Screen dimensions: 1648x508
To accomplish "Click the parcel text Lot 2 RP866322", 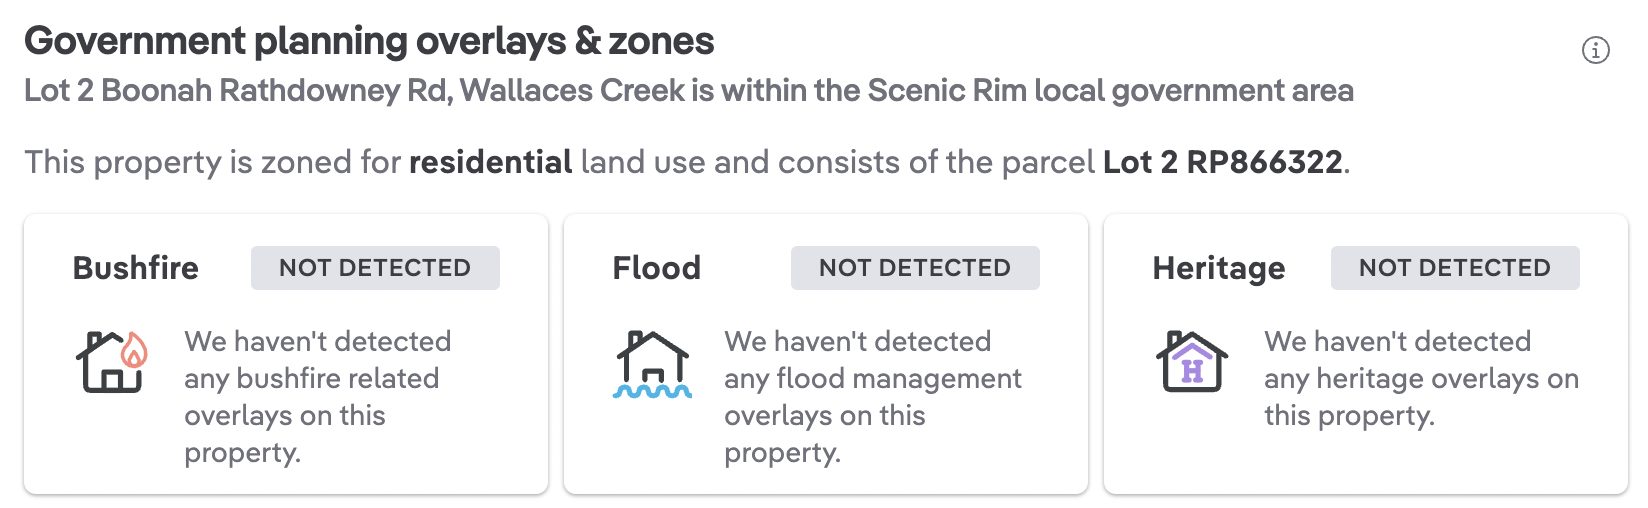I will point(1222,162).
